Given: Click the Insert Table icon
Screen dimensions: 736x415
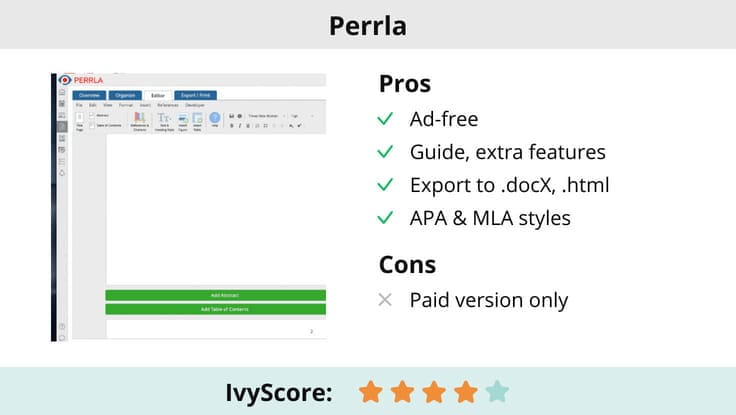Looking at the screenshot, I should [x=197, y=119].
